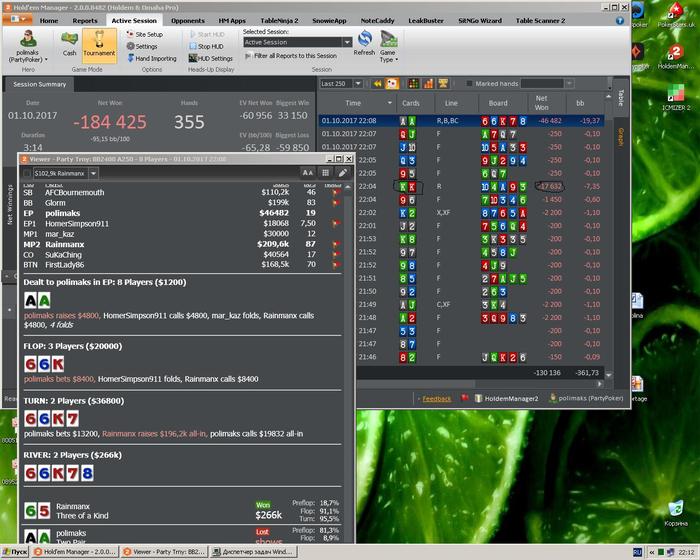Switch to Cash game mode
700x560 pixels.
coord(69,44)
